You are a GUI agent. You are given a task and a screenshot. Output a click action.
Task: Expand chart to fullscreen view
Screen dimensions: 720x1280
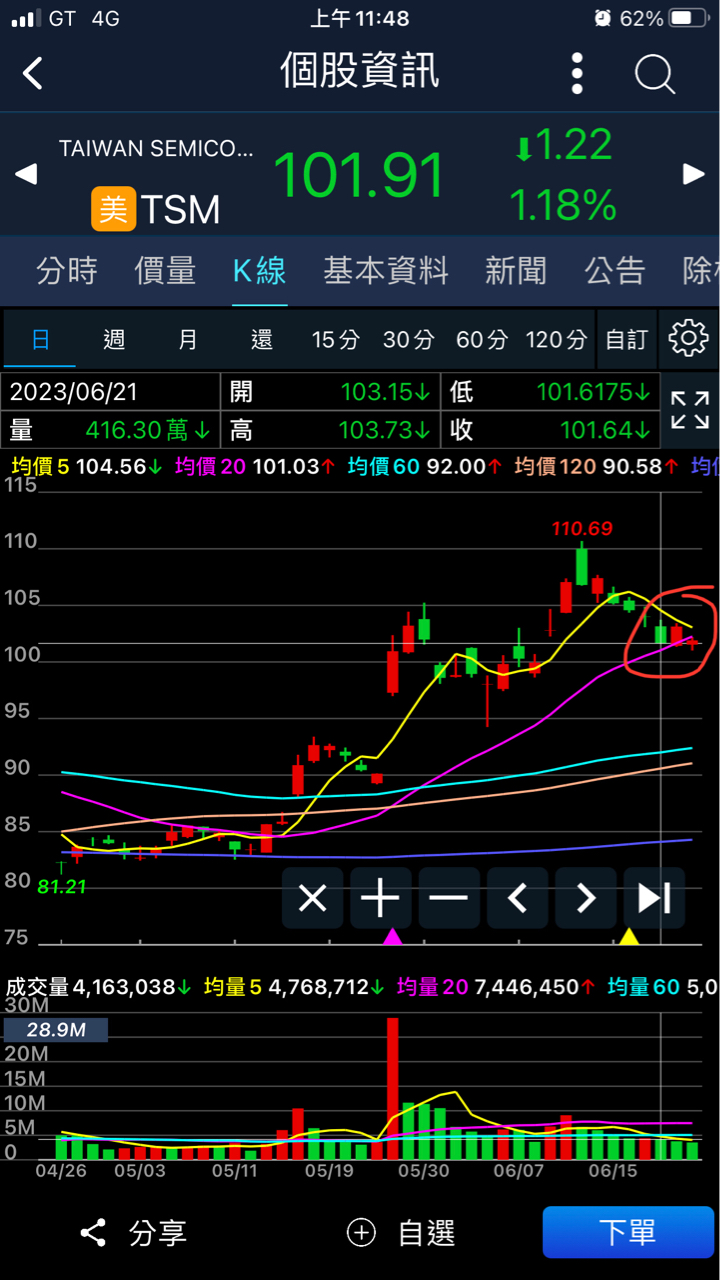click(x=690, y=410)
